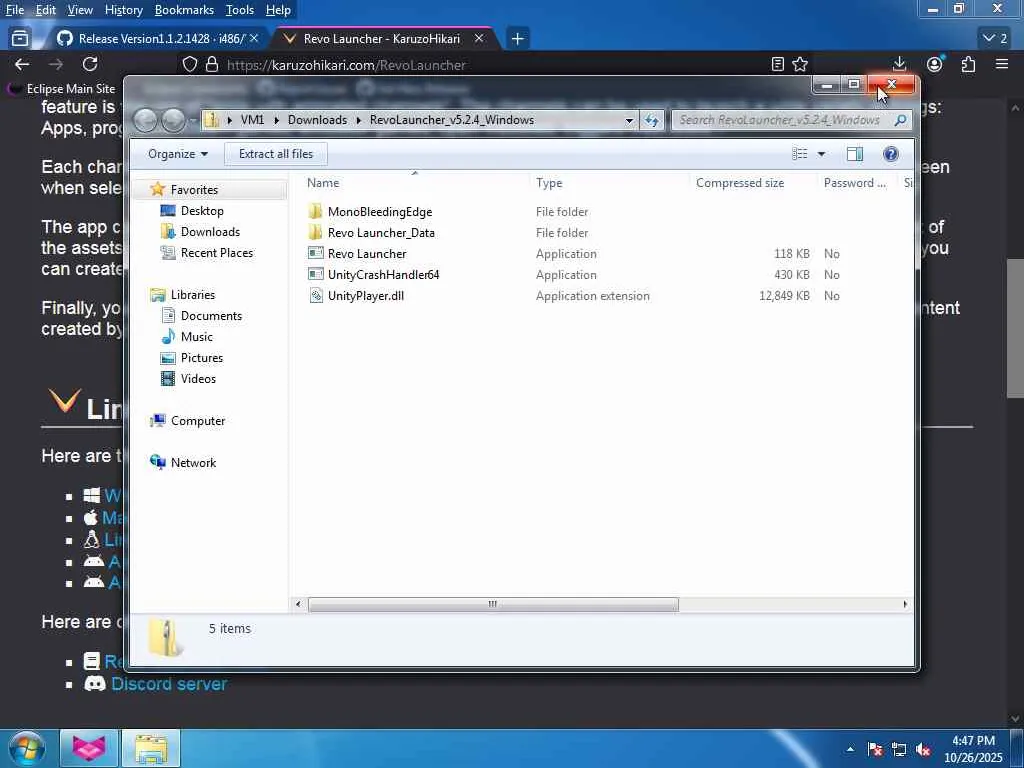Toggle reader view icon in address bar
The height and width of the screenshot is (768, 1024).
pos(777,64)
